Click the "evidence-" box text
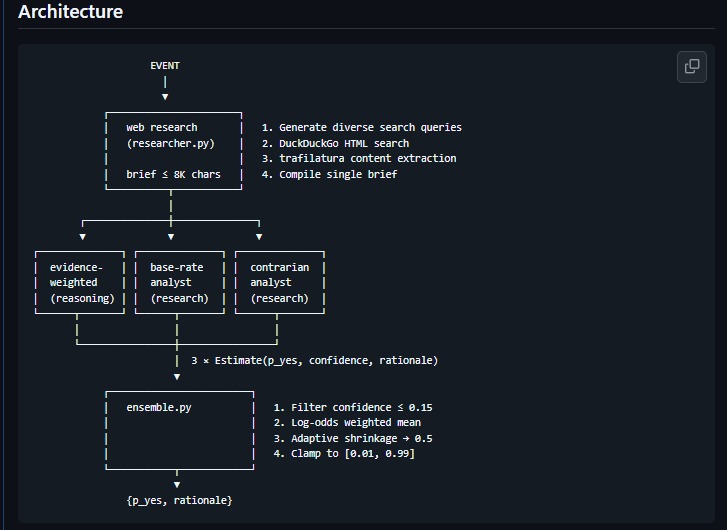The height and width of the screenshot is (530, 727). [x=76, y=267]
